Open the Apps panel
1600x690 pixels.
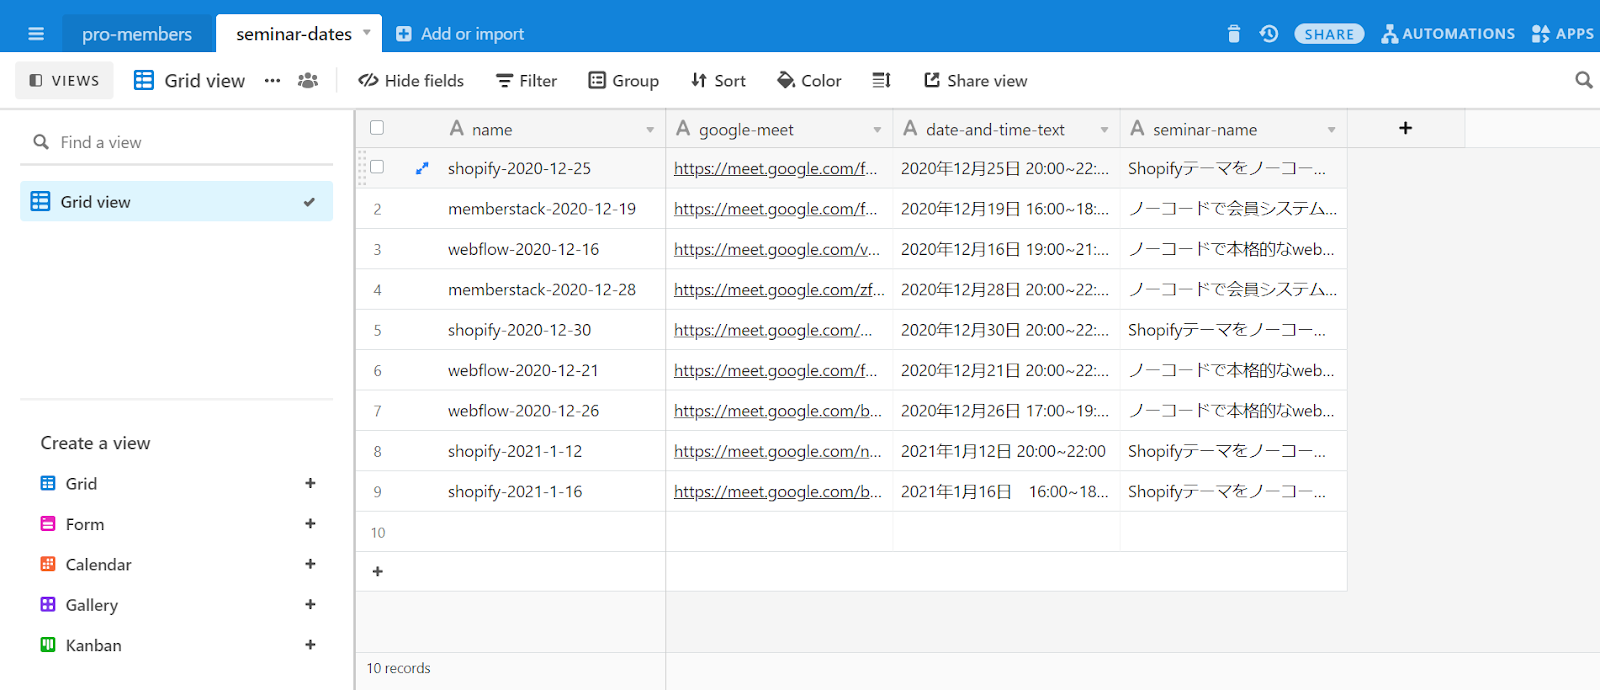click(1563, 34)
